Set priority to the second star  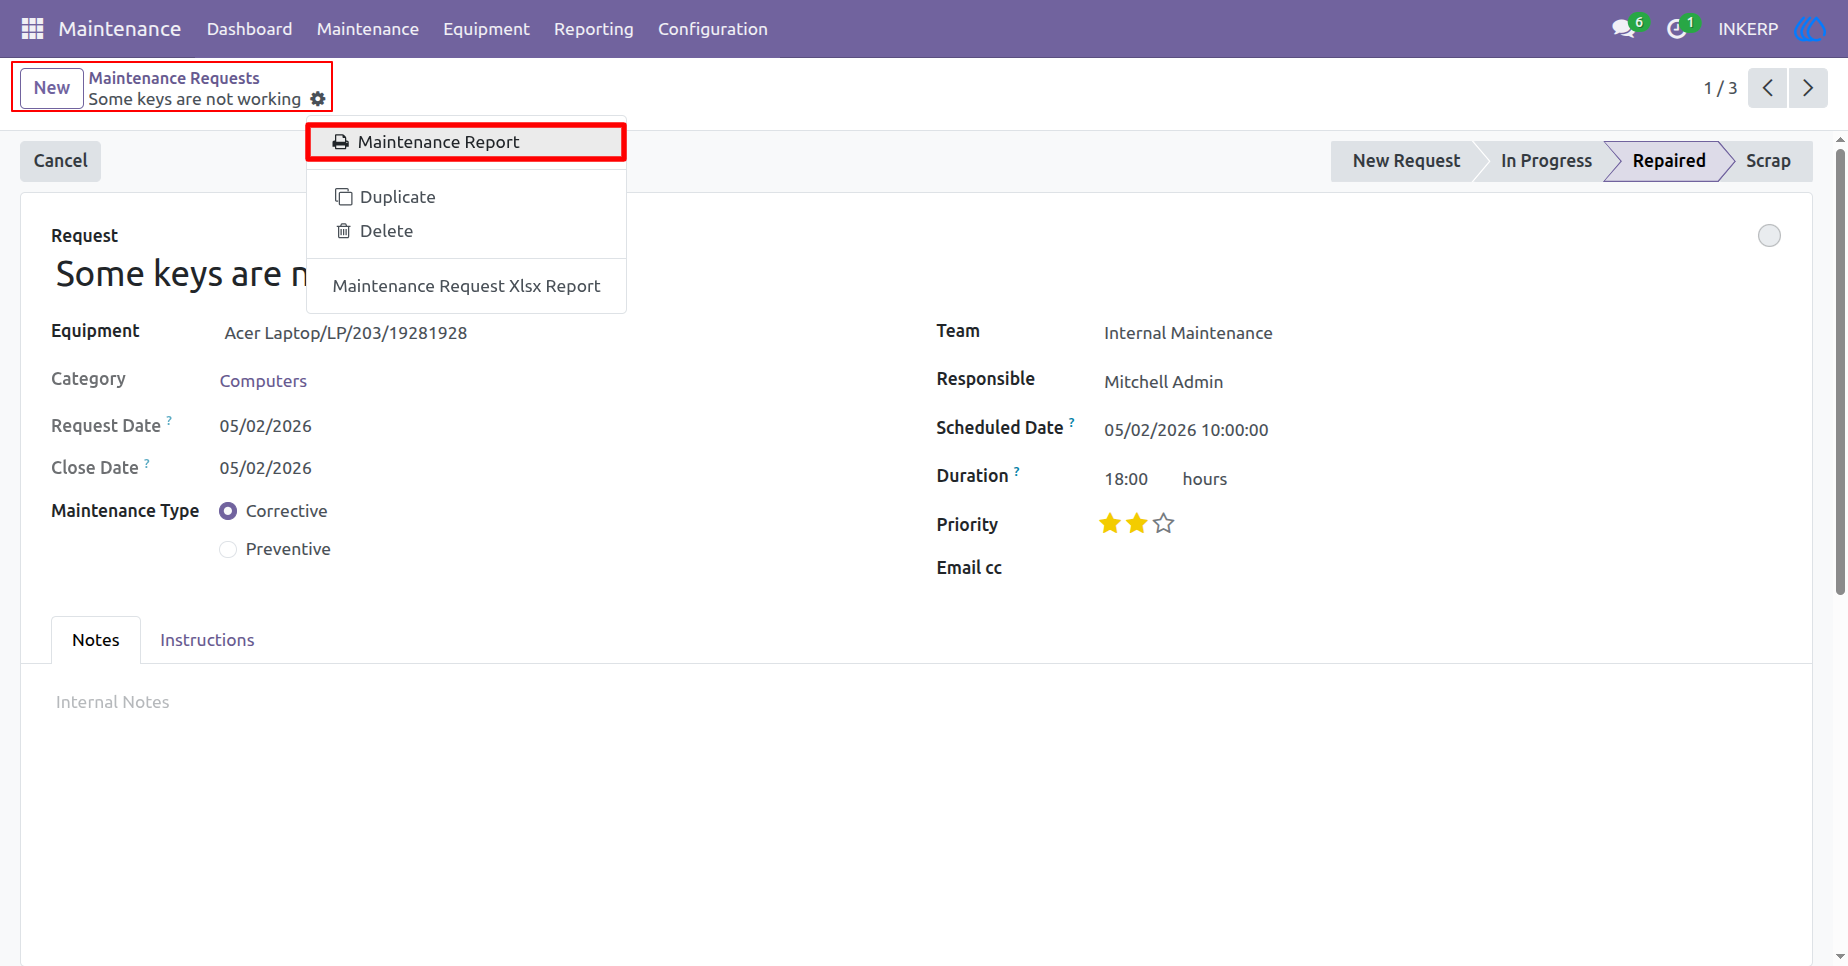1137,523
